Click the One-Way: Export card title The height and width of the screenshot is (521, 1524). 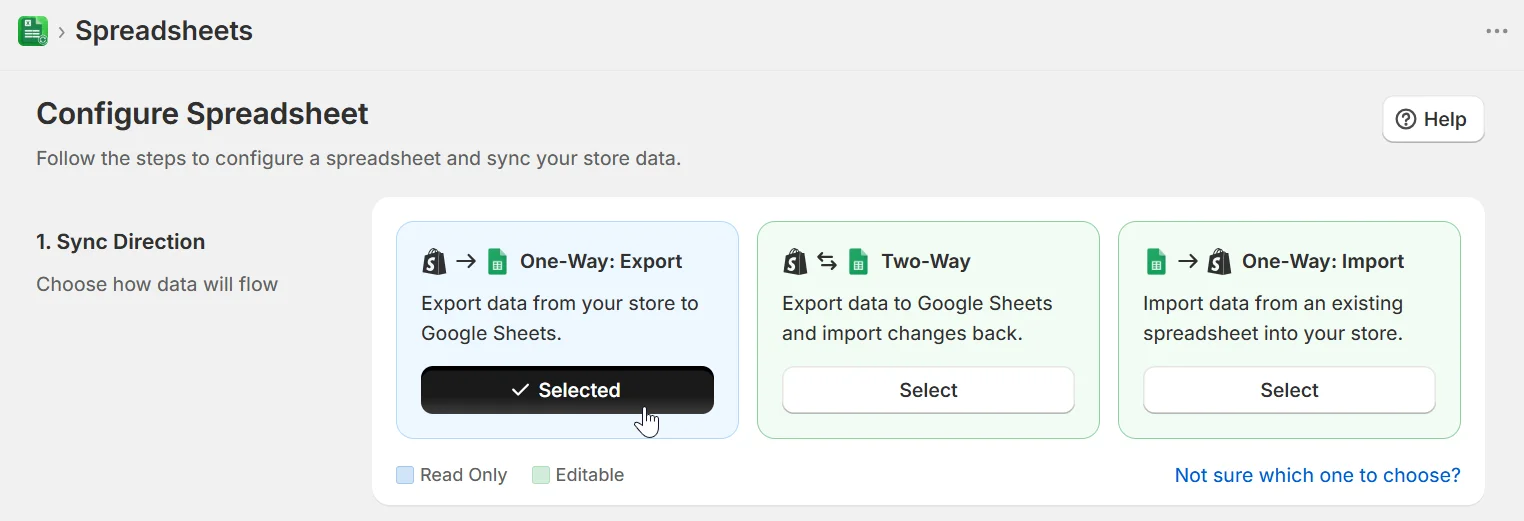[601, 262]
